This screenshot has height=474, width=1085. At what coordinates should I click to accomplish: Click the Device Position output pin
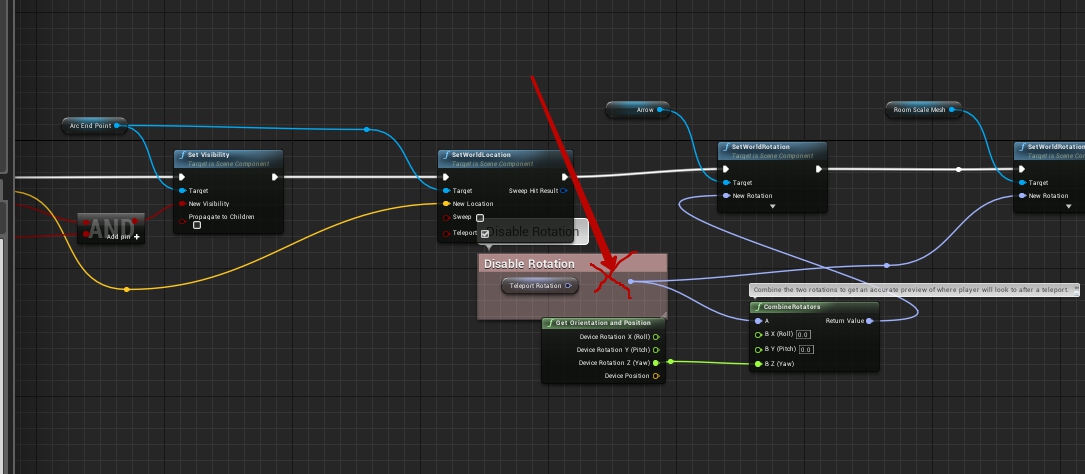(x=656, y=376)
